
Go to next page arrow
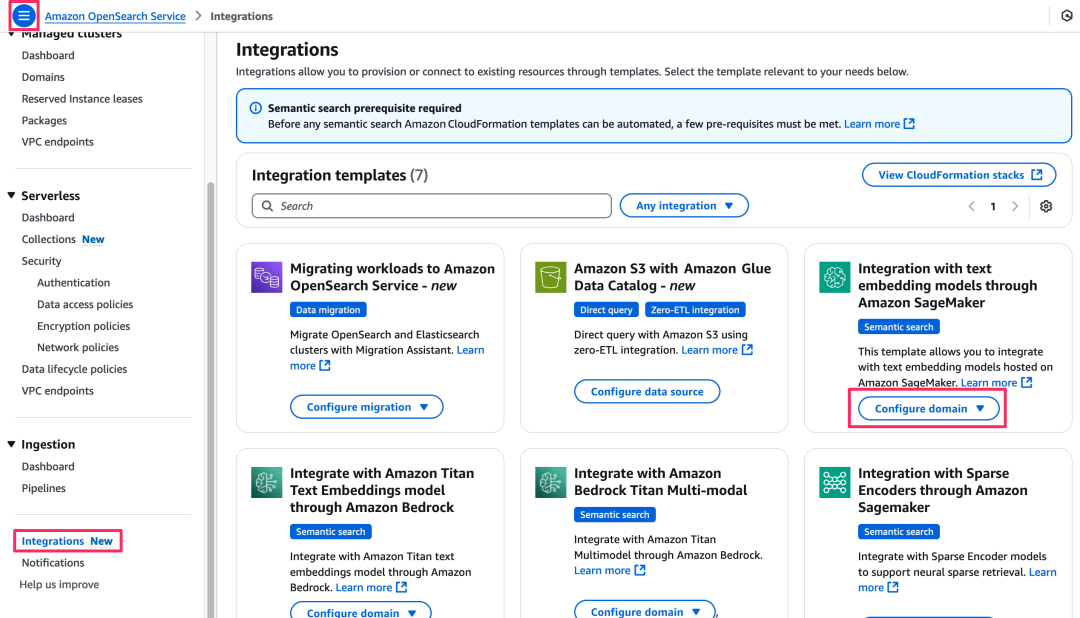(x=1015, y=206)
